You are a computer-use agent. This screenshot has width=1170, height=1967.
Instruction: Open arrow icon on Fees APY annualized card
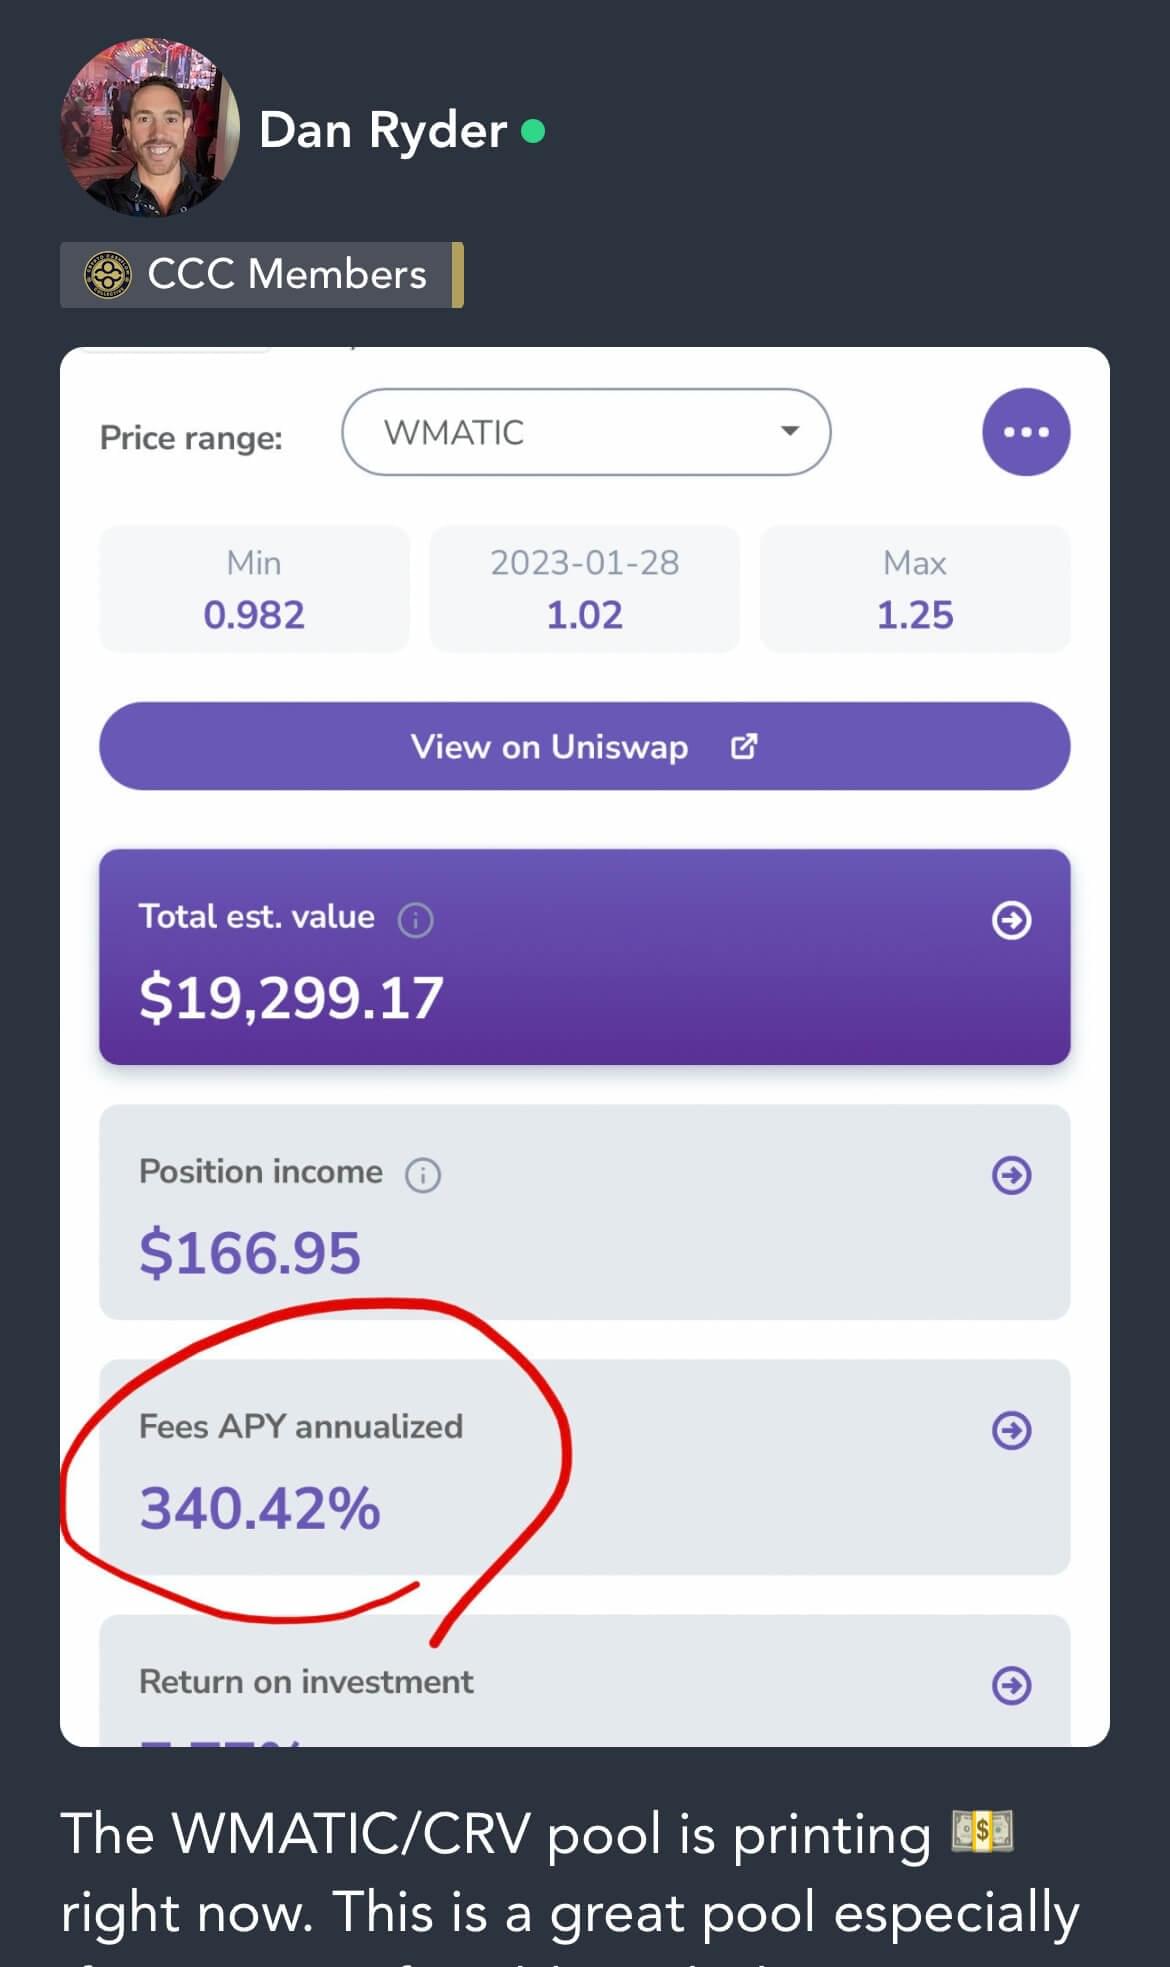(x=1011, y=1430)
